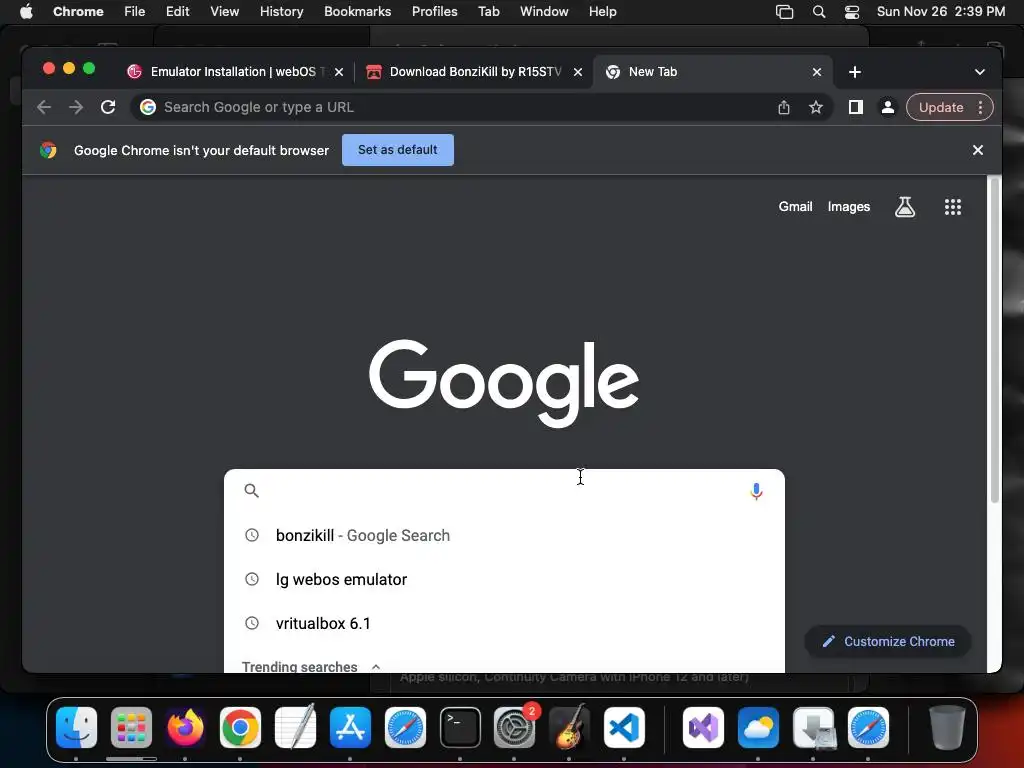Reload the current page
This screenshot has height=768, width=1024.
(x=108, y=107)
